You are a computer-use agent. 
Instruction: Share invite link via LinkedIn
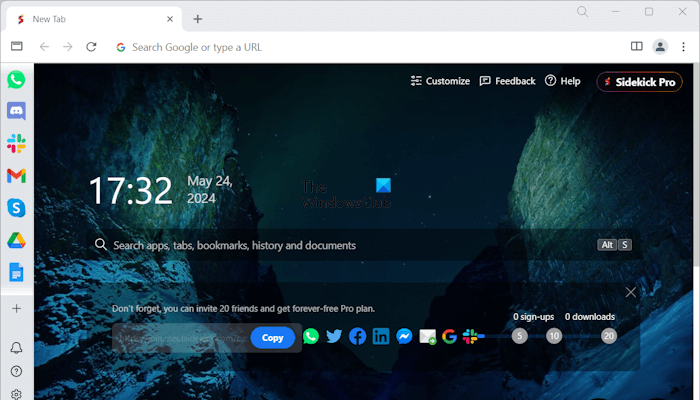click(x=381, y=337)
